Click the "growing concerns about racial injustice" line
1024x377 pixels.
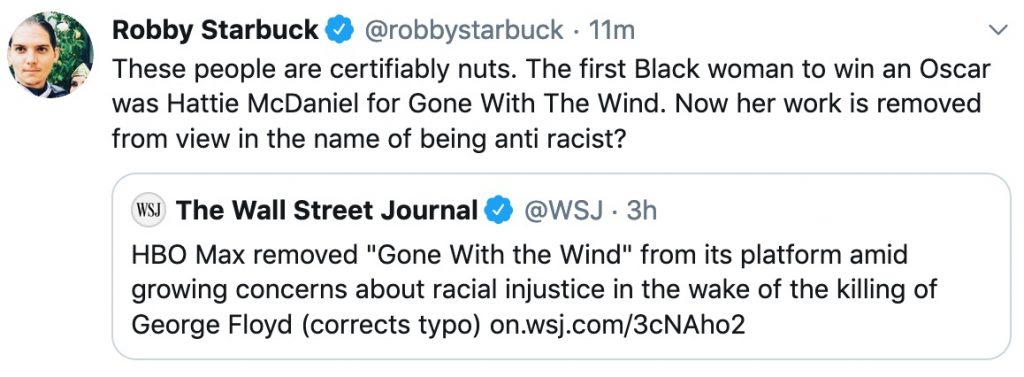tap(534, 289)
